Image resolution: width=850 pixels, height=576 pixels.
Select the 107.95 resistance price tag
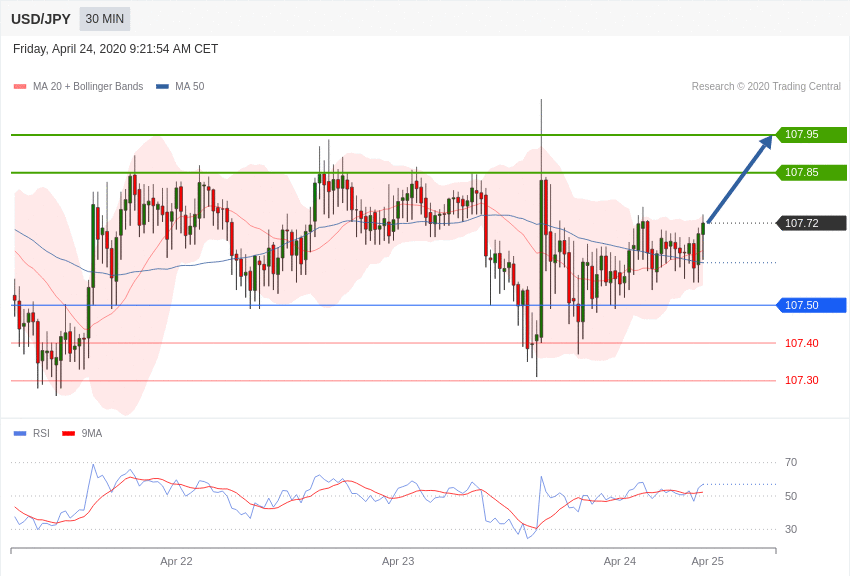click(811, 134)
